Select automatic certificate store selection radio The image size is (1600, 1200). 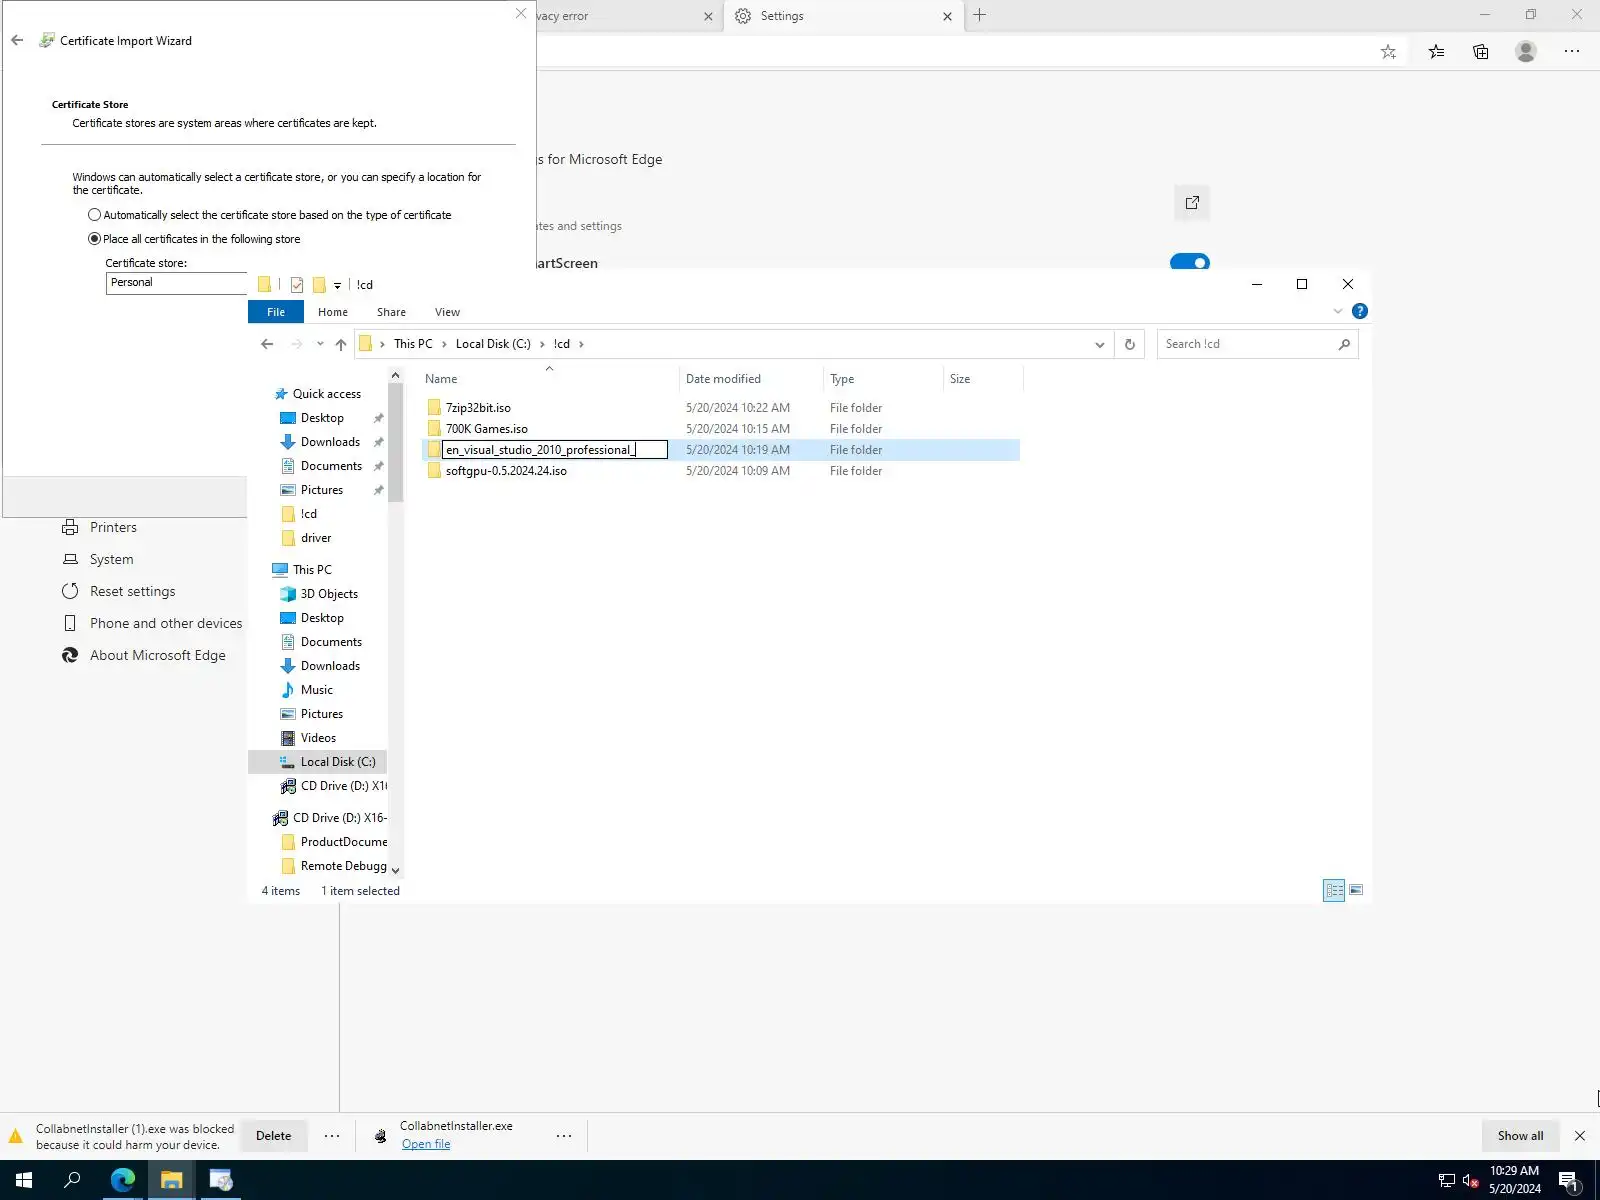coord(94,215)
